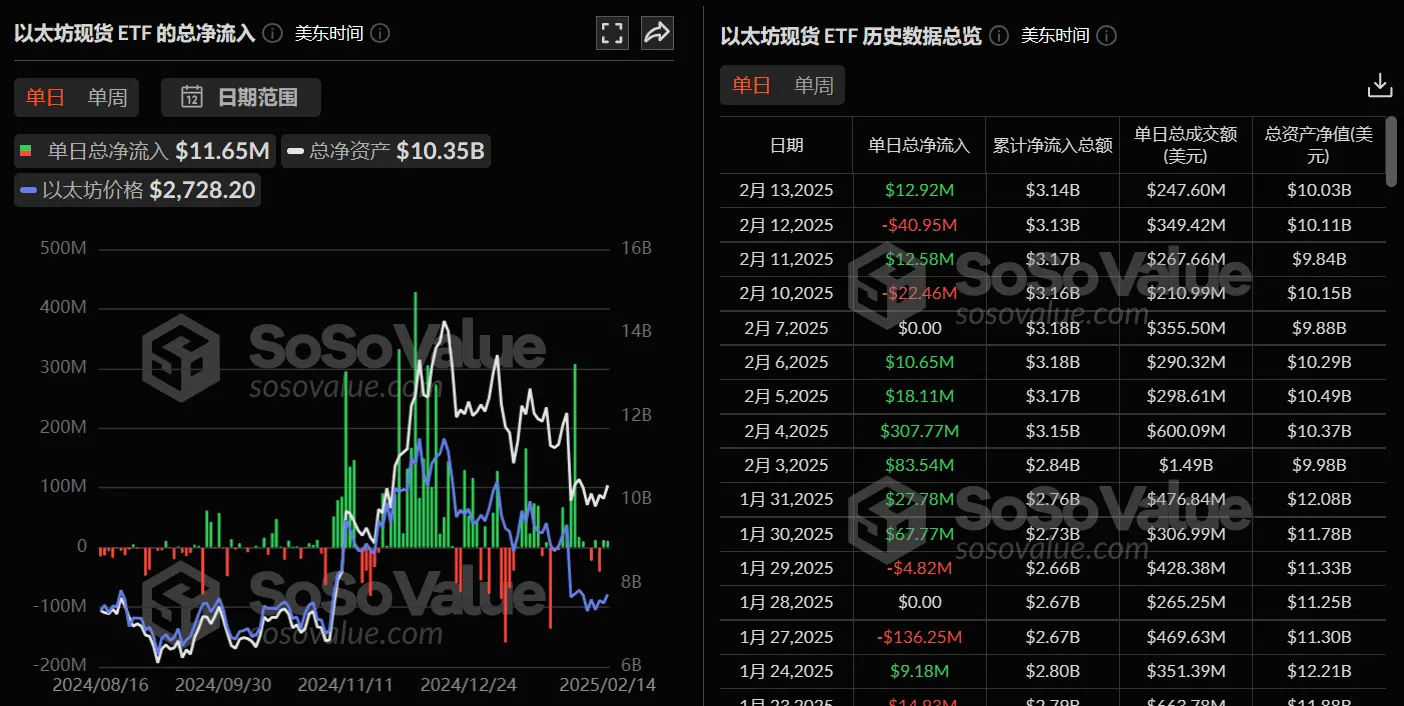Screen dimensions: 1404x706
Task: Select the table's 单日 button
Action: (751, 86)
